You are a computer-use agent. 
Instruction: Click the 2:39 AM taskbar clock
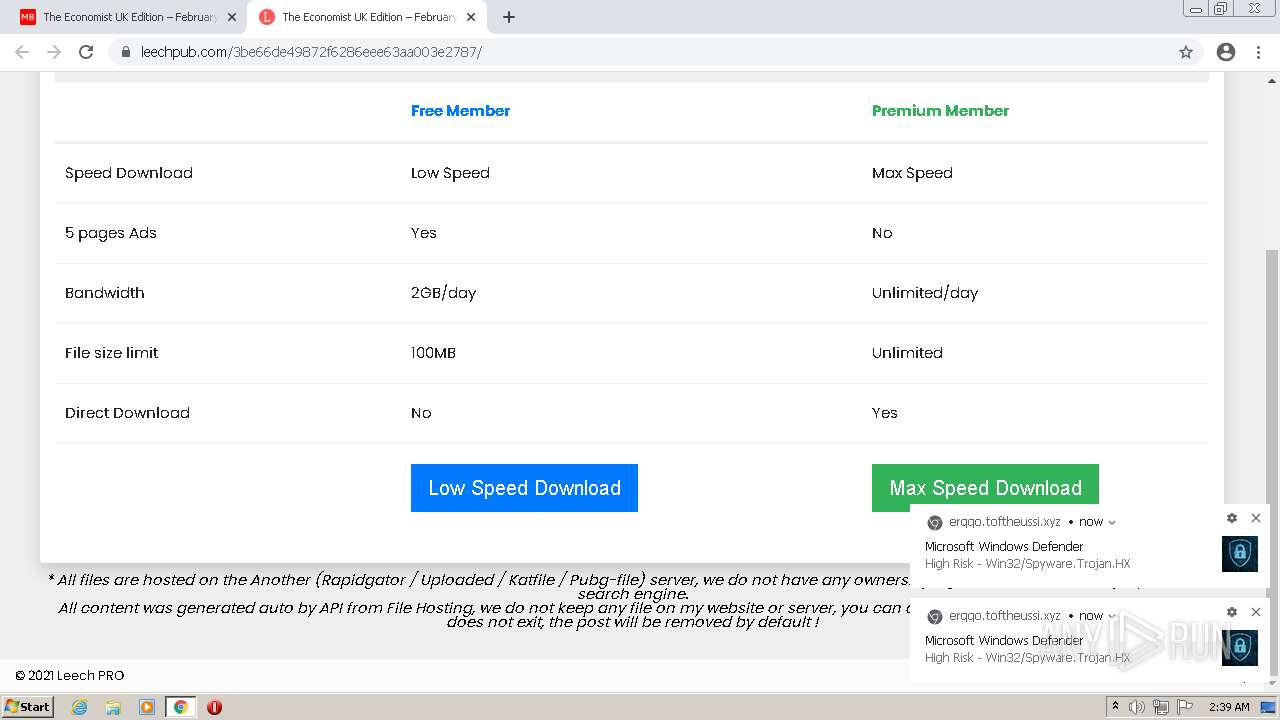coord(1229,707)
